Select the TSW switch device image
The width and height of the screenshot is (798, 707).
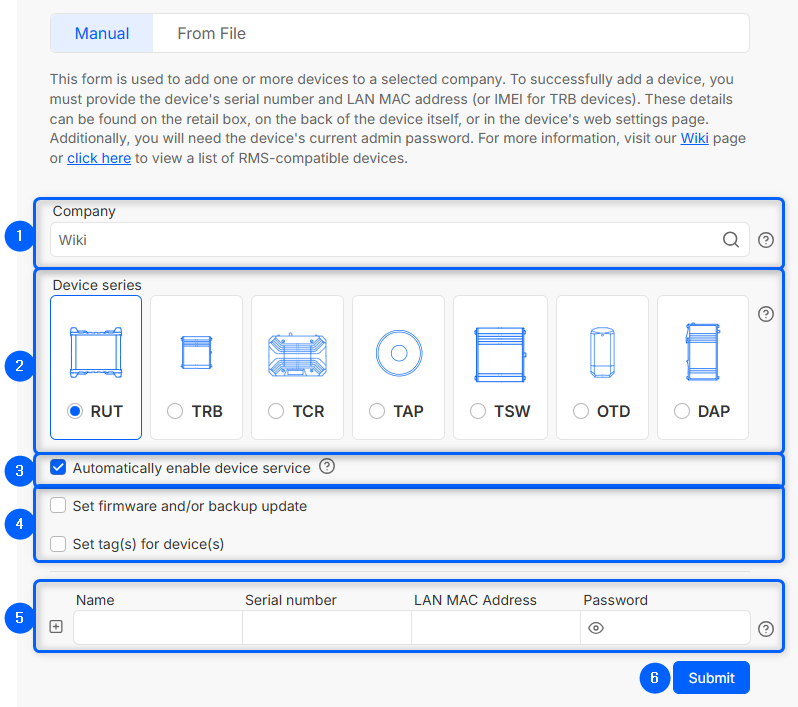499,352
